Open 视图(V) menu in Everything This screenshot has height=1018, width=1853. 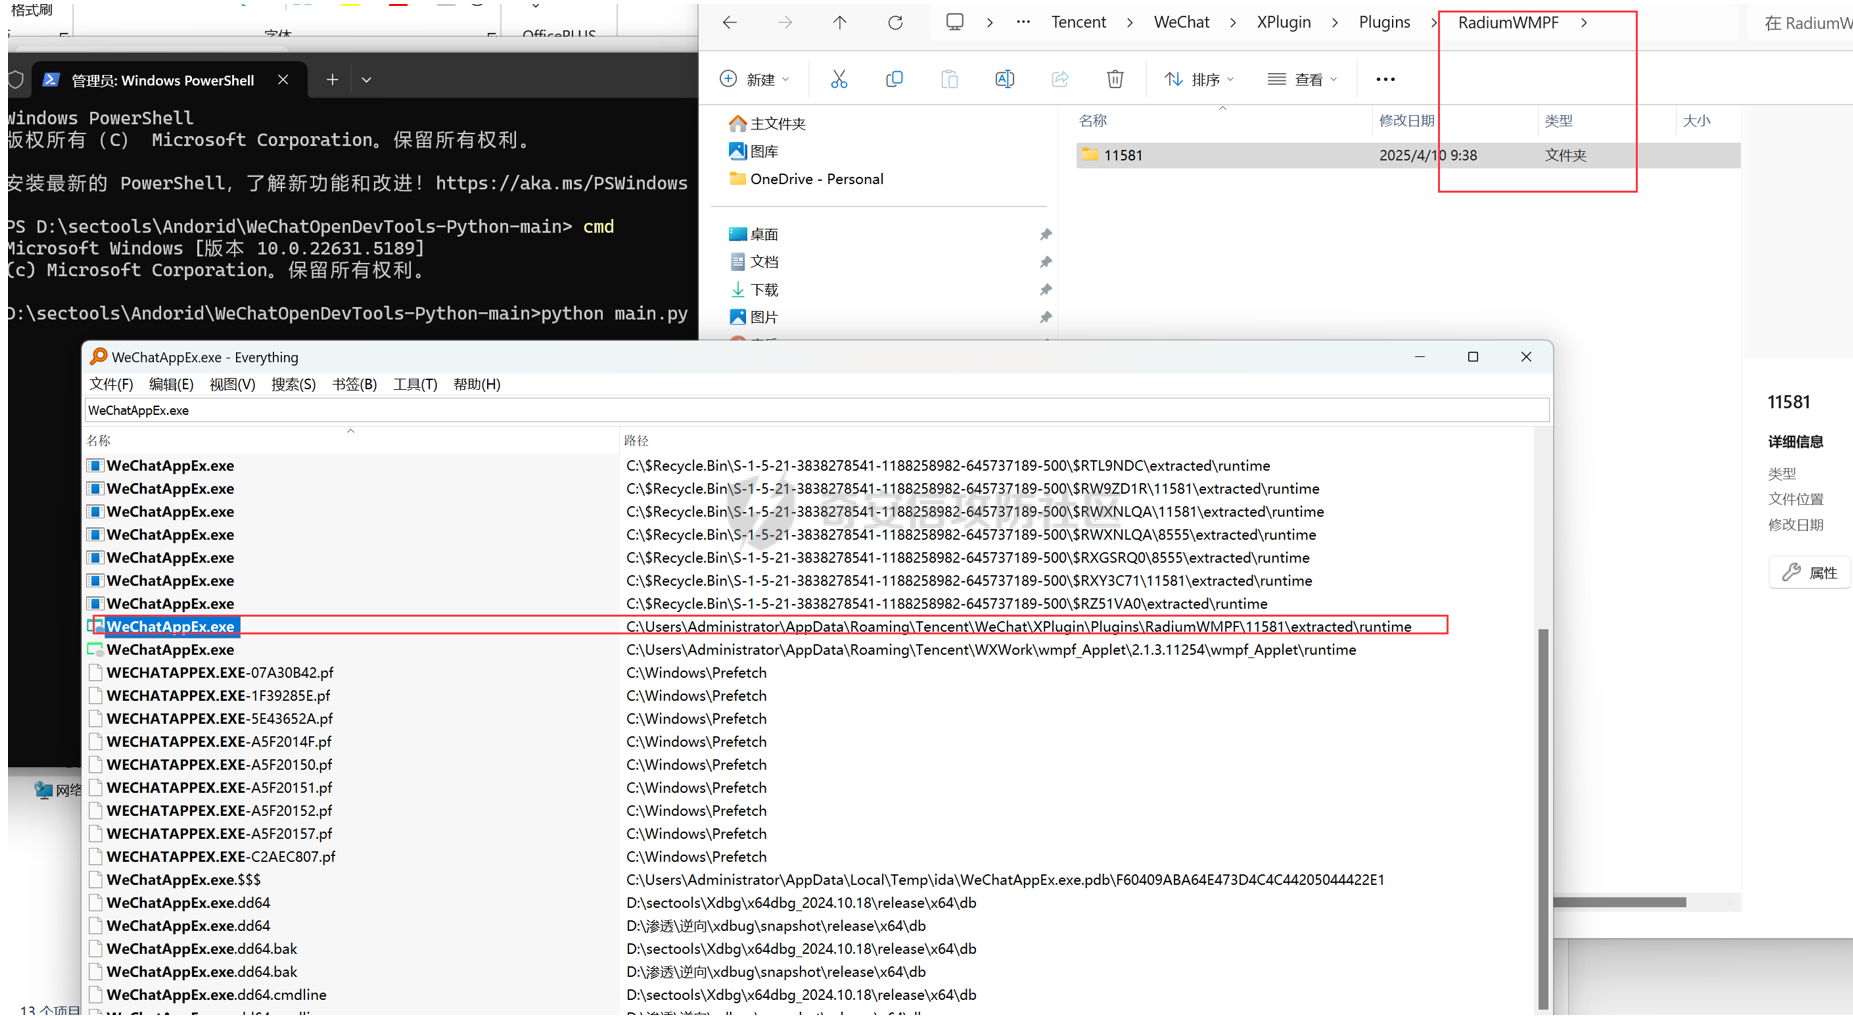pos(232,384)
